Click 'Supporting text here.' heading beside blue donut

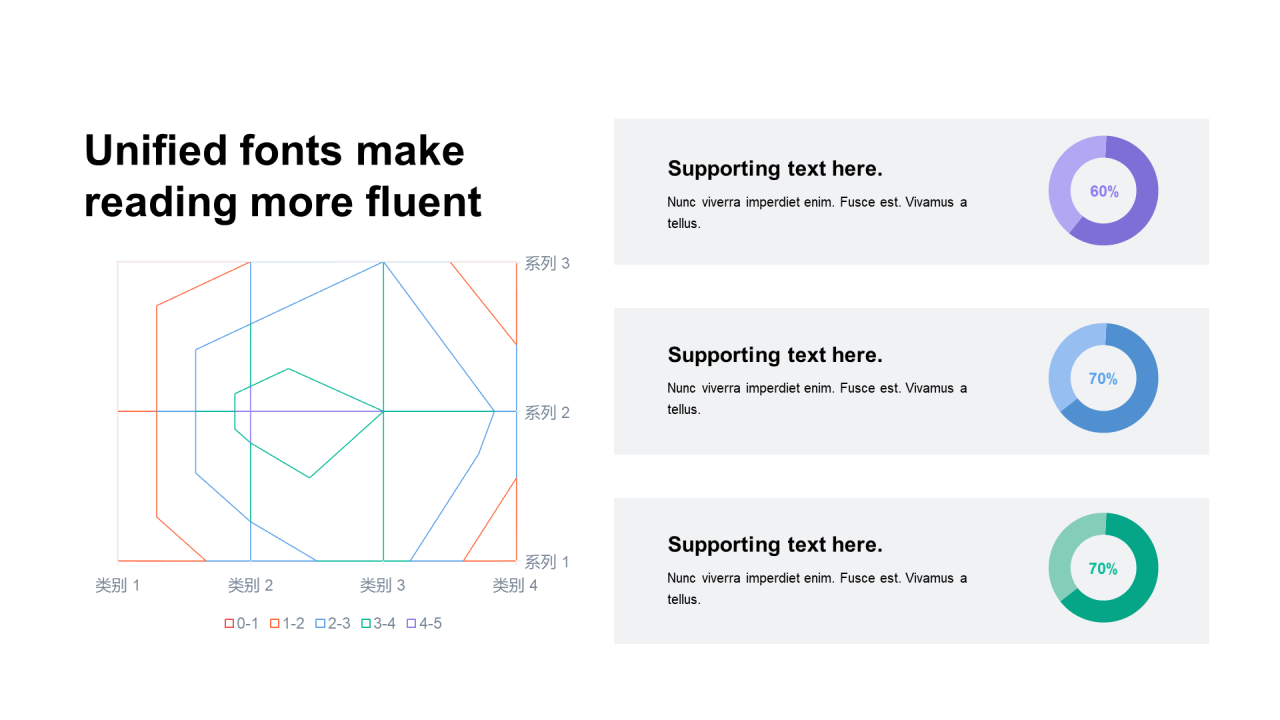775,355
